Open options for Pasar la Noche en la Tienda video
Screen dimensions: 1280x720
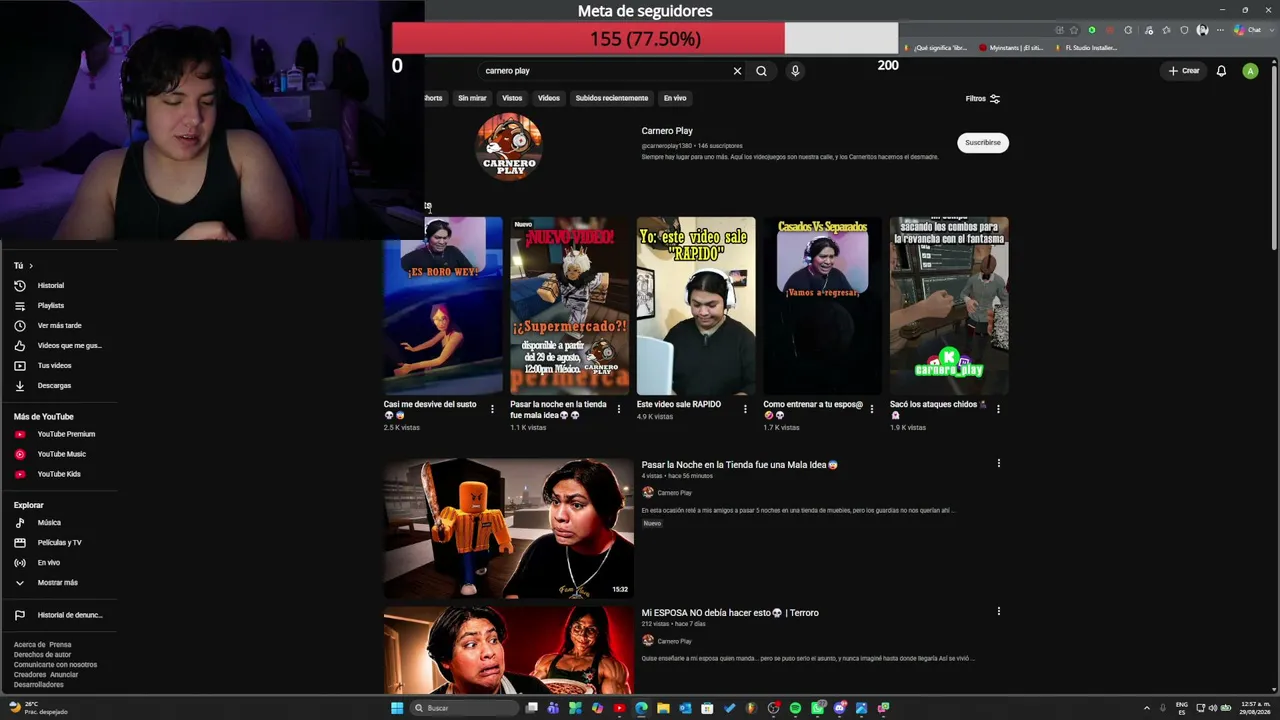tap(998, 464)
